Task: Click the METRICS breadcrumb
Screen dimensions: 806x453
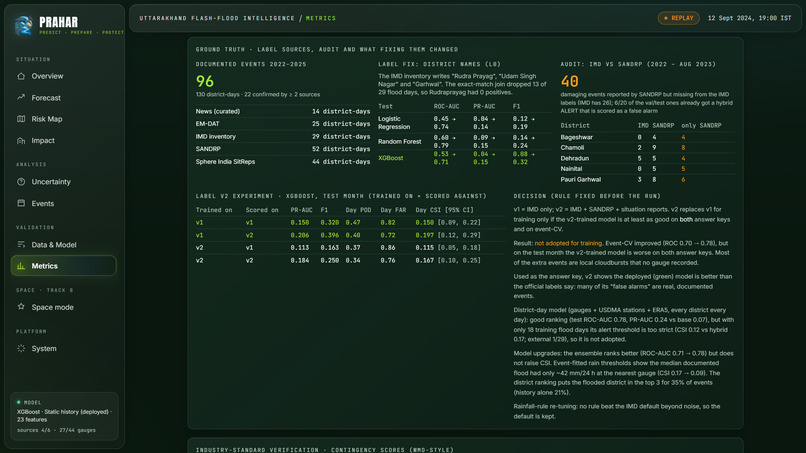Action: point(321,18)
